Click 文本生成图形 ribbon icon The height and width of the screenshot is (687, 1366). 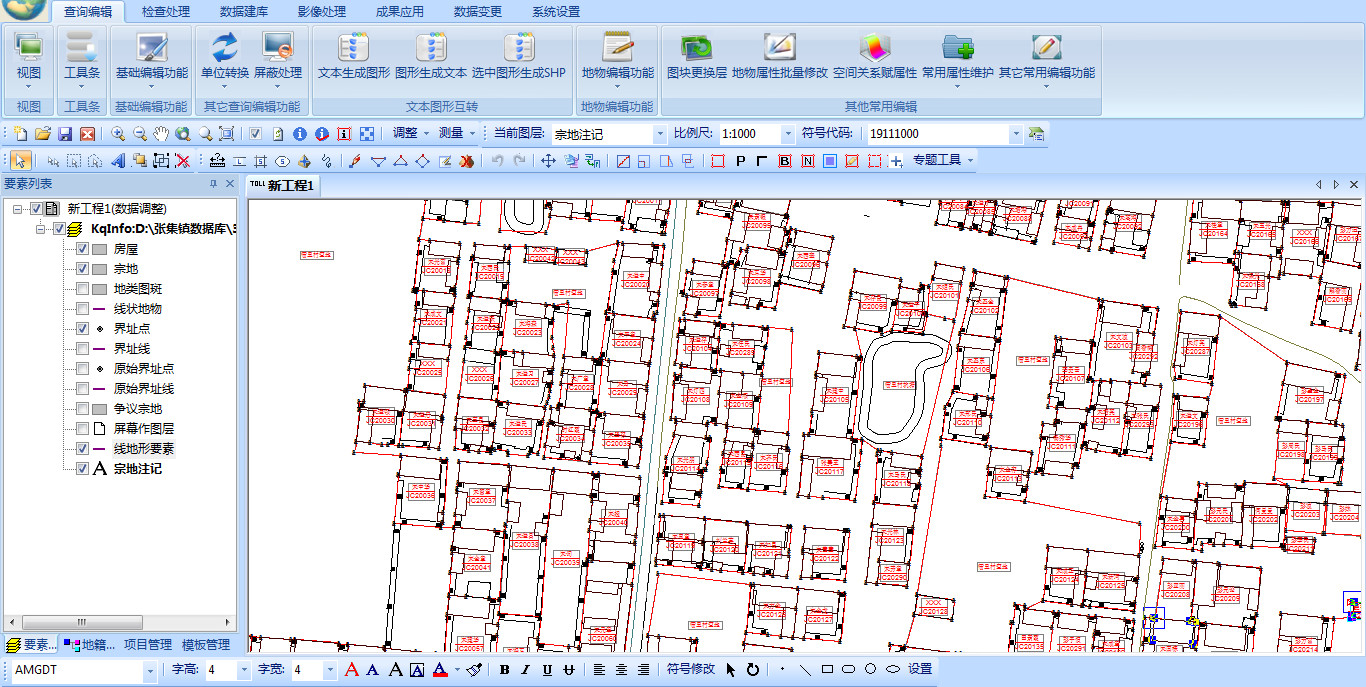(x=354, y=56)
